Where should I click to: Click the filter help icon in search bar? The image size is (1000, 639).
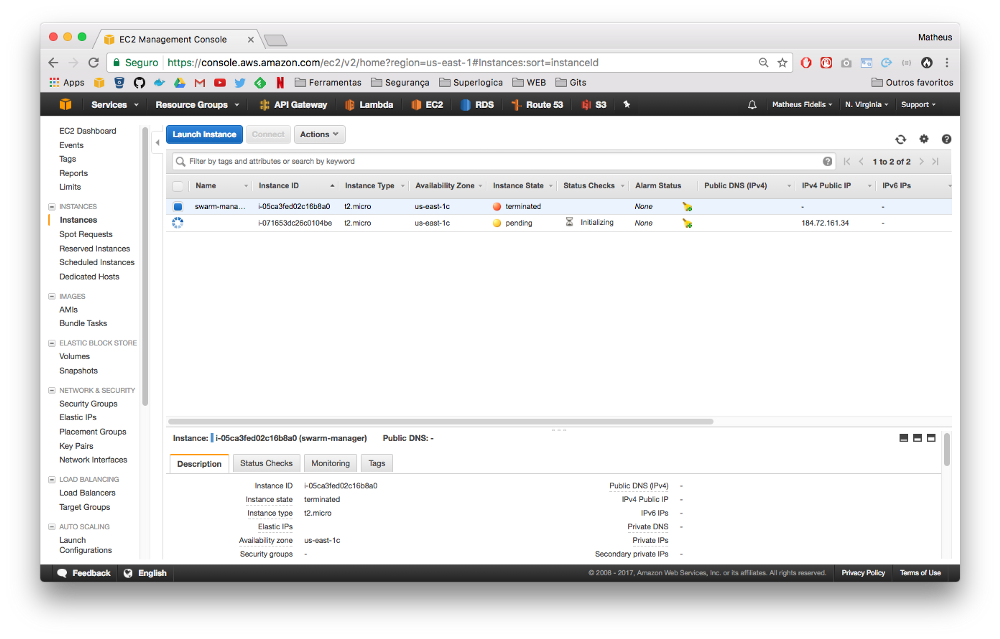tap(827, 161)
